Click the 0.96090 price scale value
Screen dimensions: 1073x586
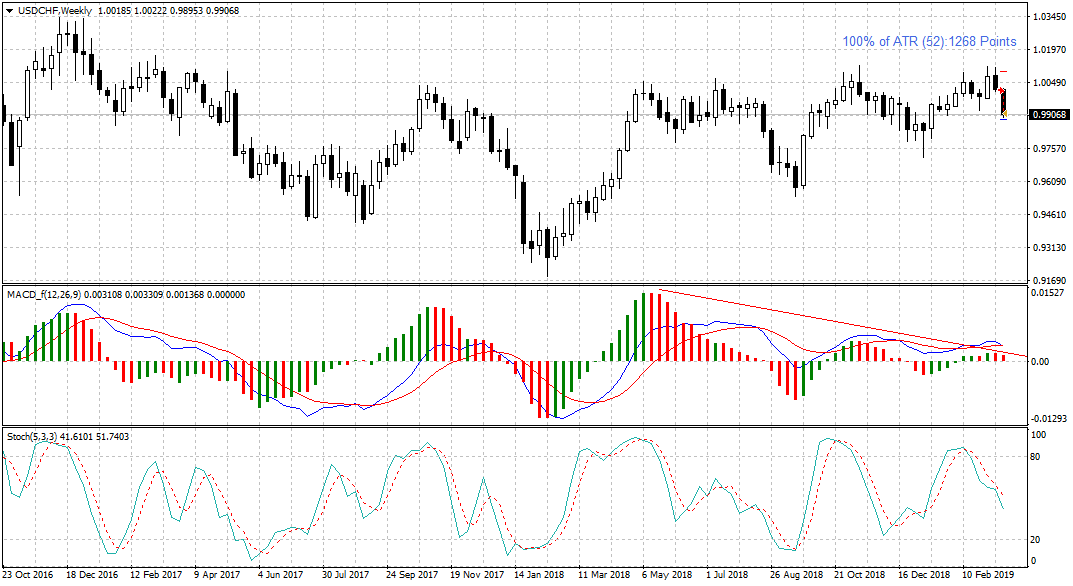[1050, 181]
